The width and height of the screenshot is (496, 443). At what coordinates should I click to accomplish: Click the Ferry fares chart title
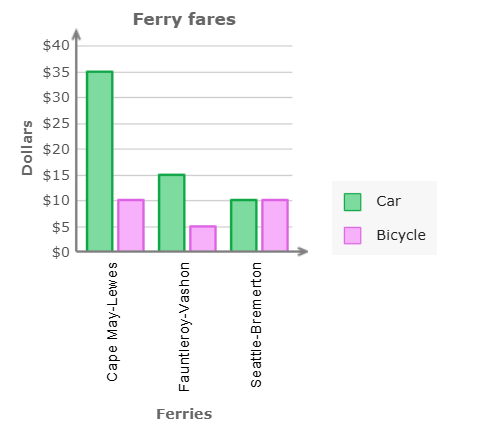click(x=184, y=19)
